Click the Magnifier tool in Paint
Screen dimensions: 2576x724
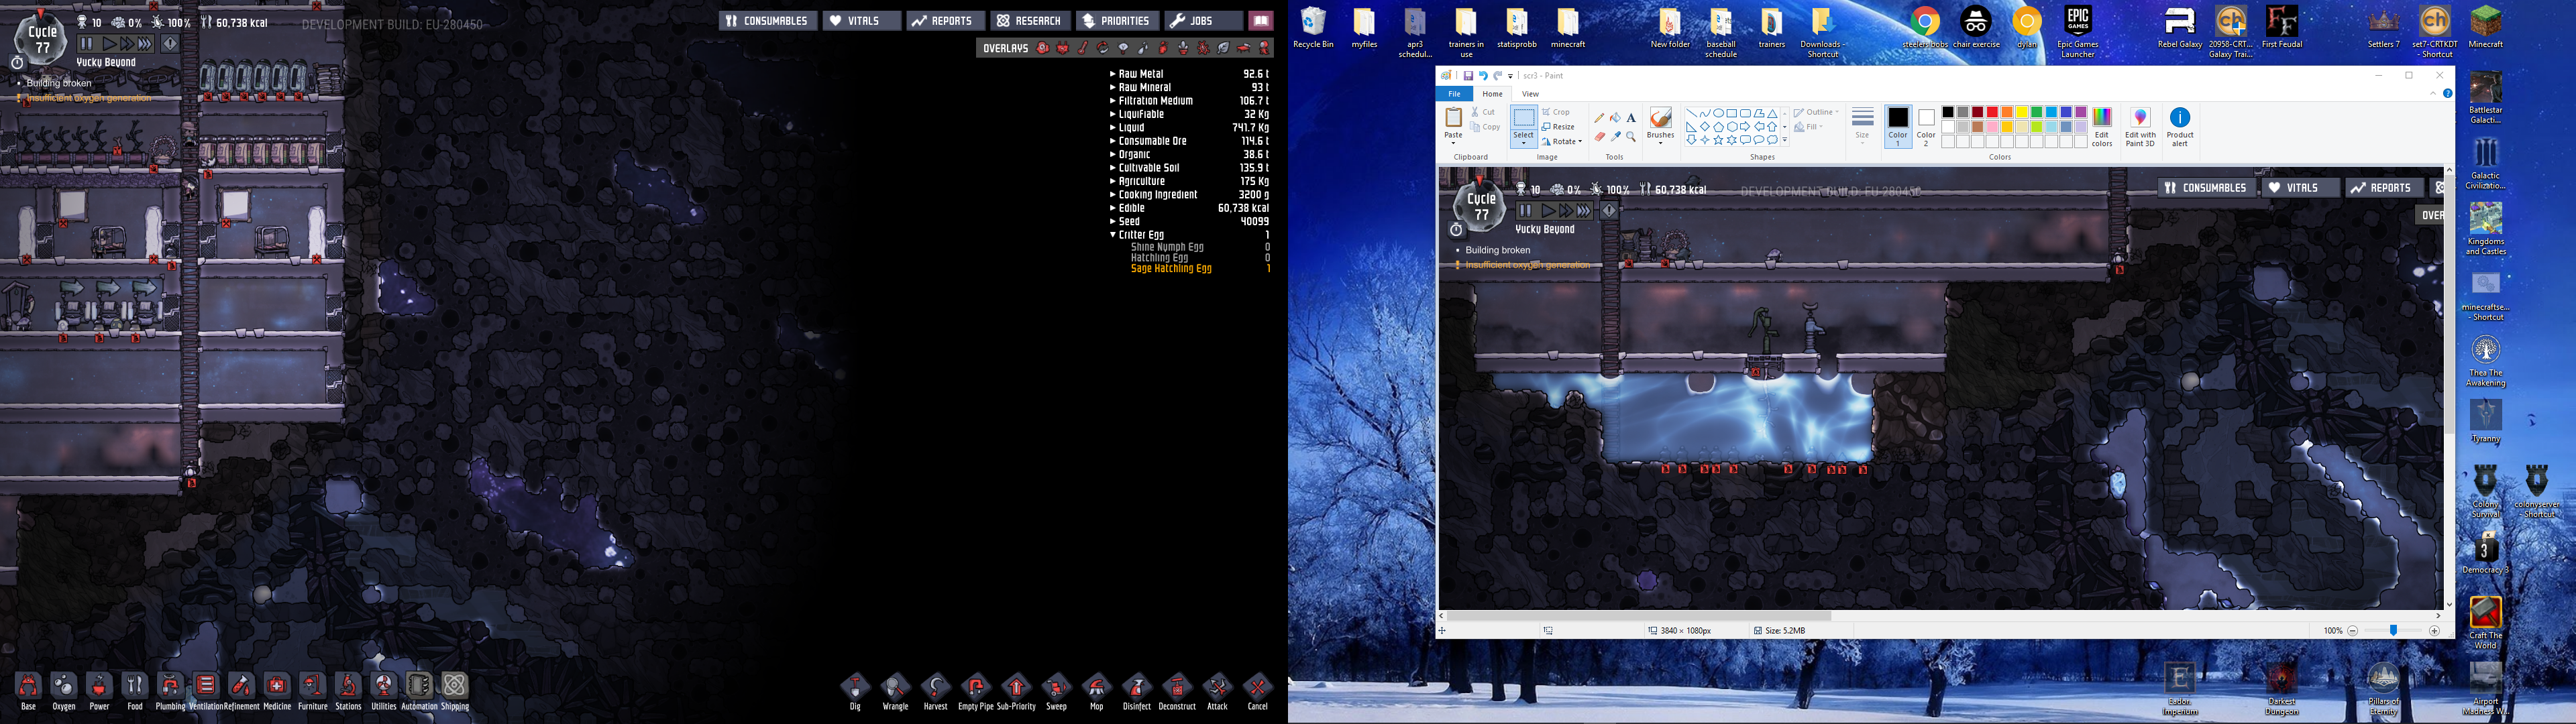point(1631,137)
